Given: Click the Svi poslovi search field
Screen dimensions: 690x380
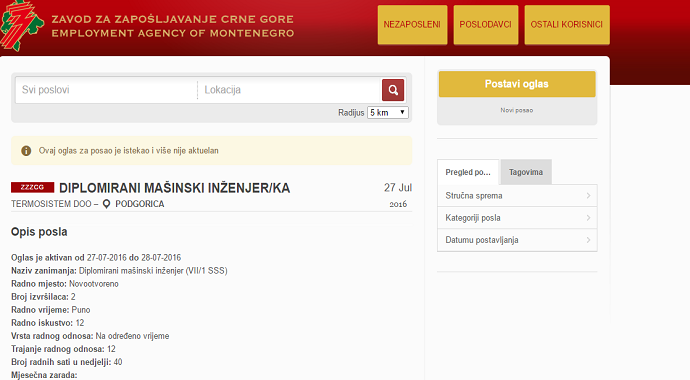Looking at the screenshot, I should [x=106, y=90].
